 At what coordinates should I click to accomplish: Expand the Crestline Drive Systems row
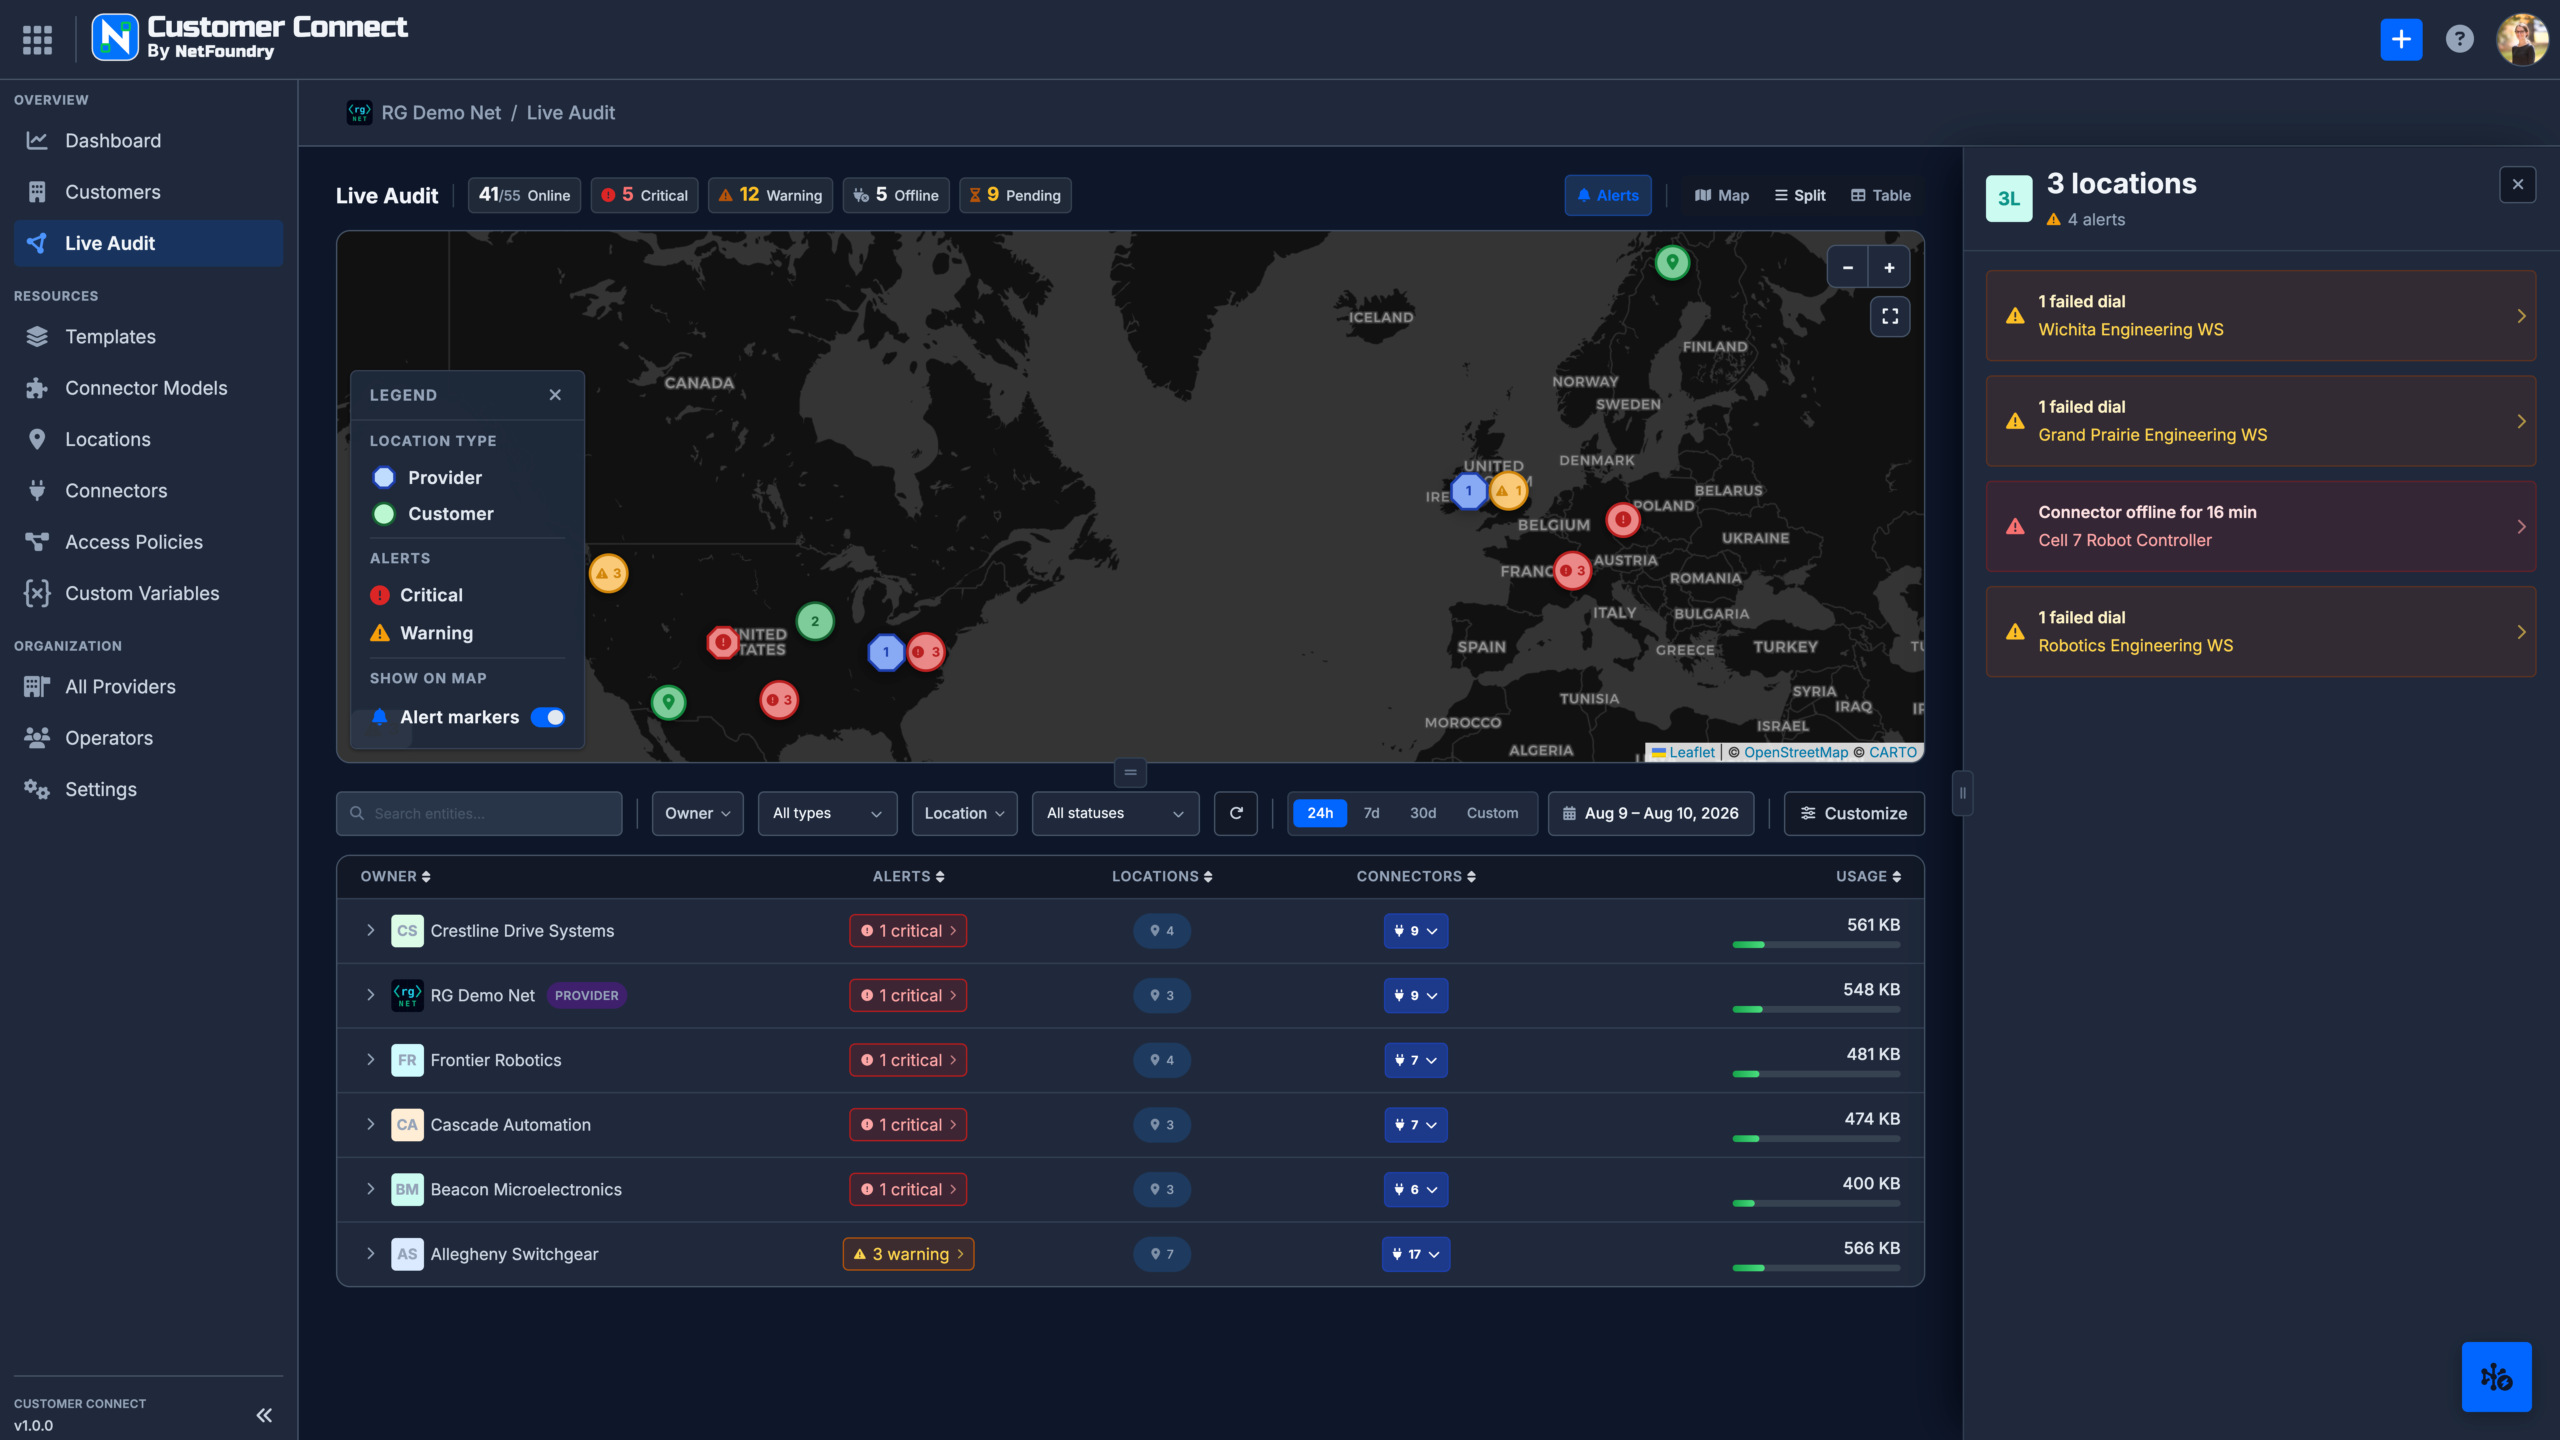[370, 931]
